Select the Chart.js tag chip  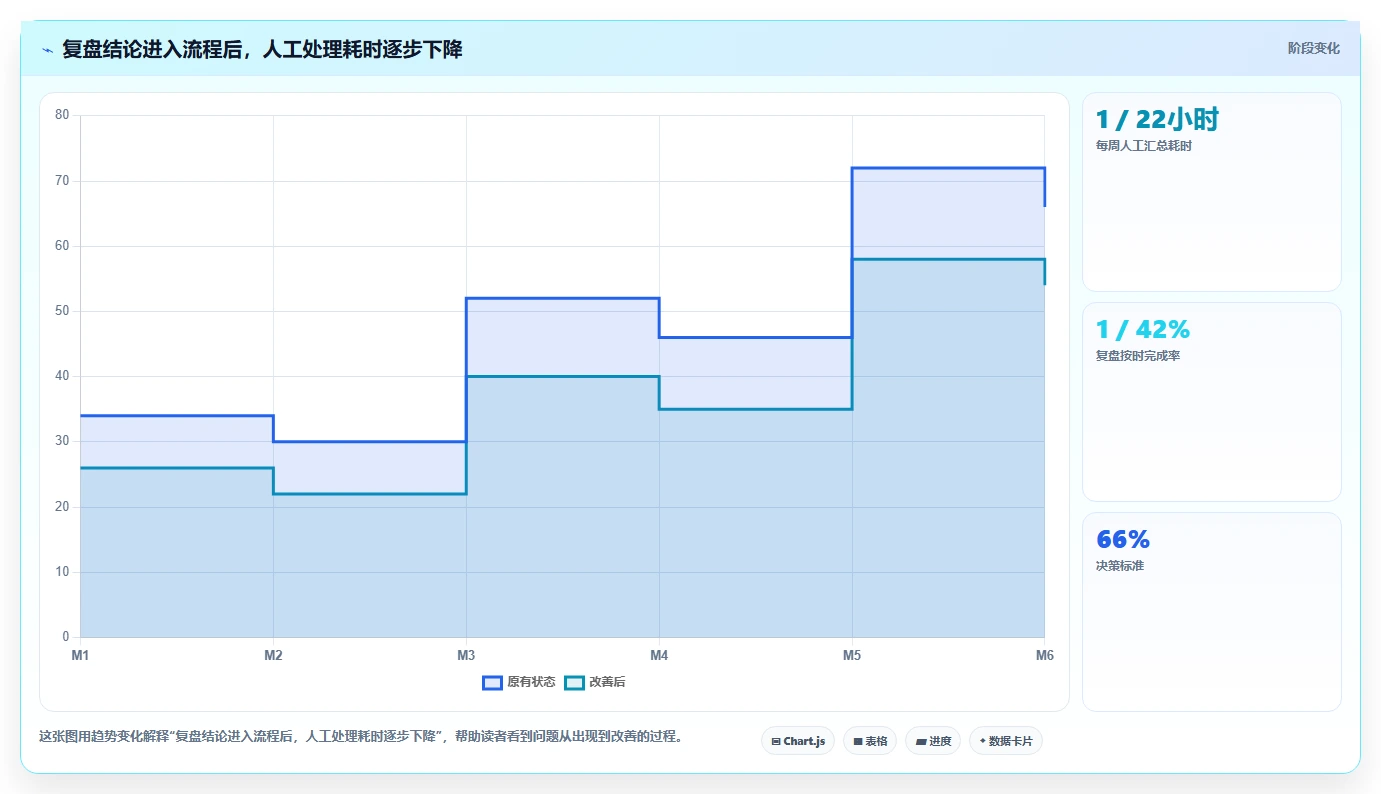pyautogui.click(x=798, y=741)
